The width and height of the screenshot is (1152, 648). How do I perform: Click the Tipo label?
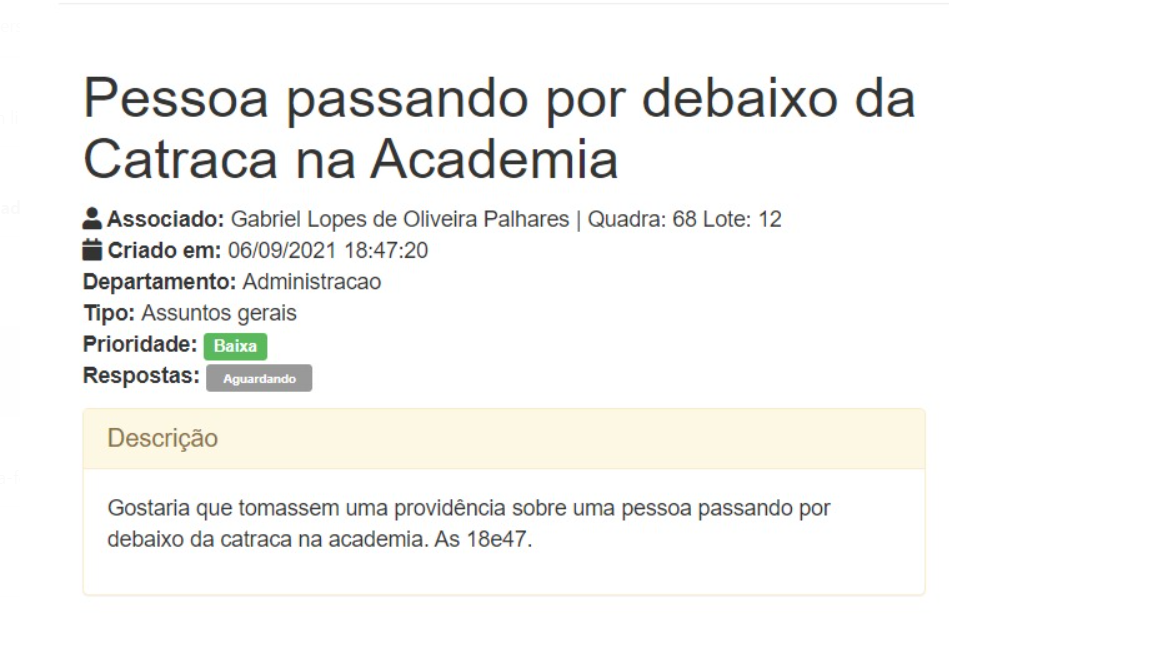pos(108,313)
